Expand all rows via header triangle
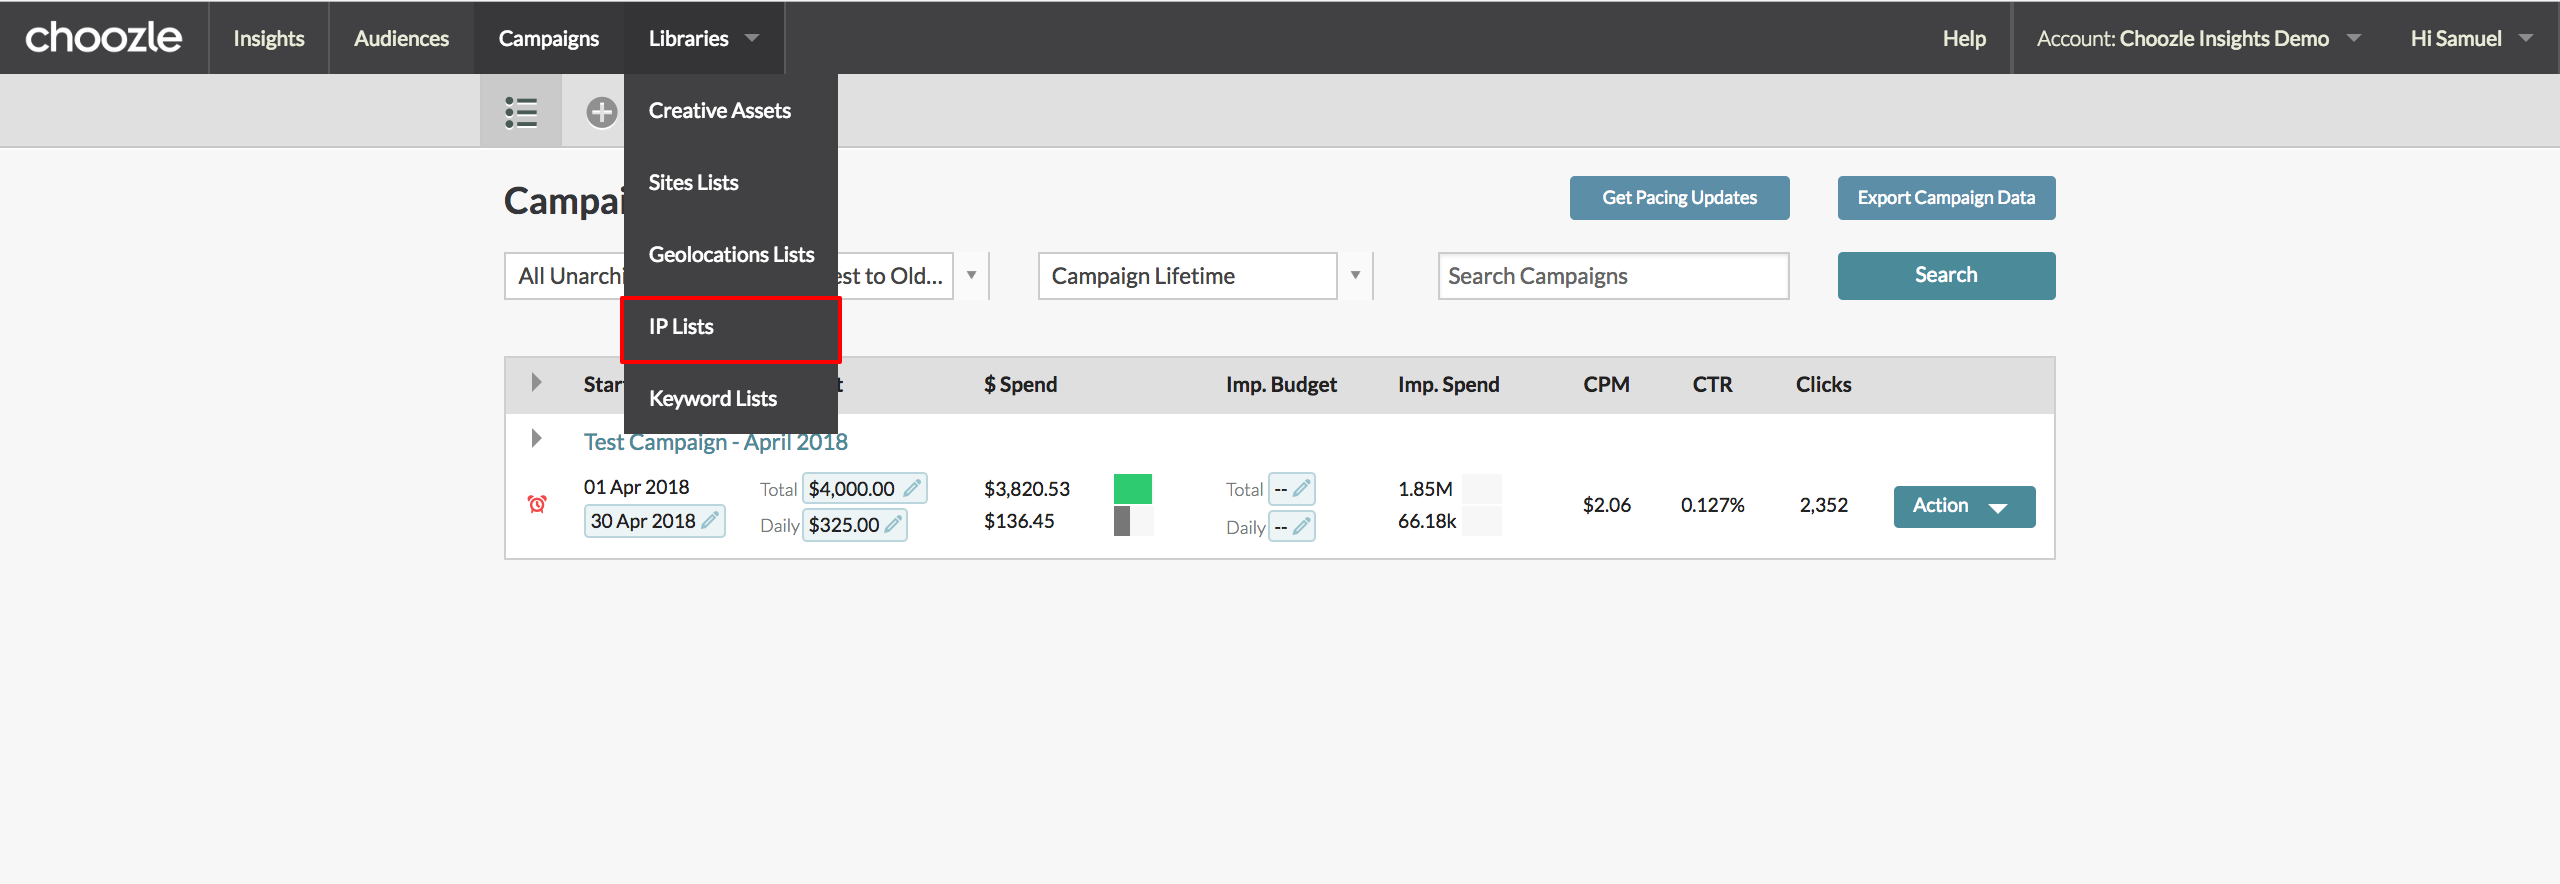This screenshot has height=884, width=2560. click(536, 382)
